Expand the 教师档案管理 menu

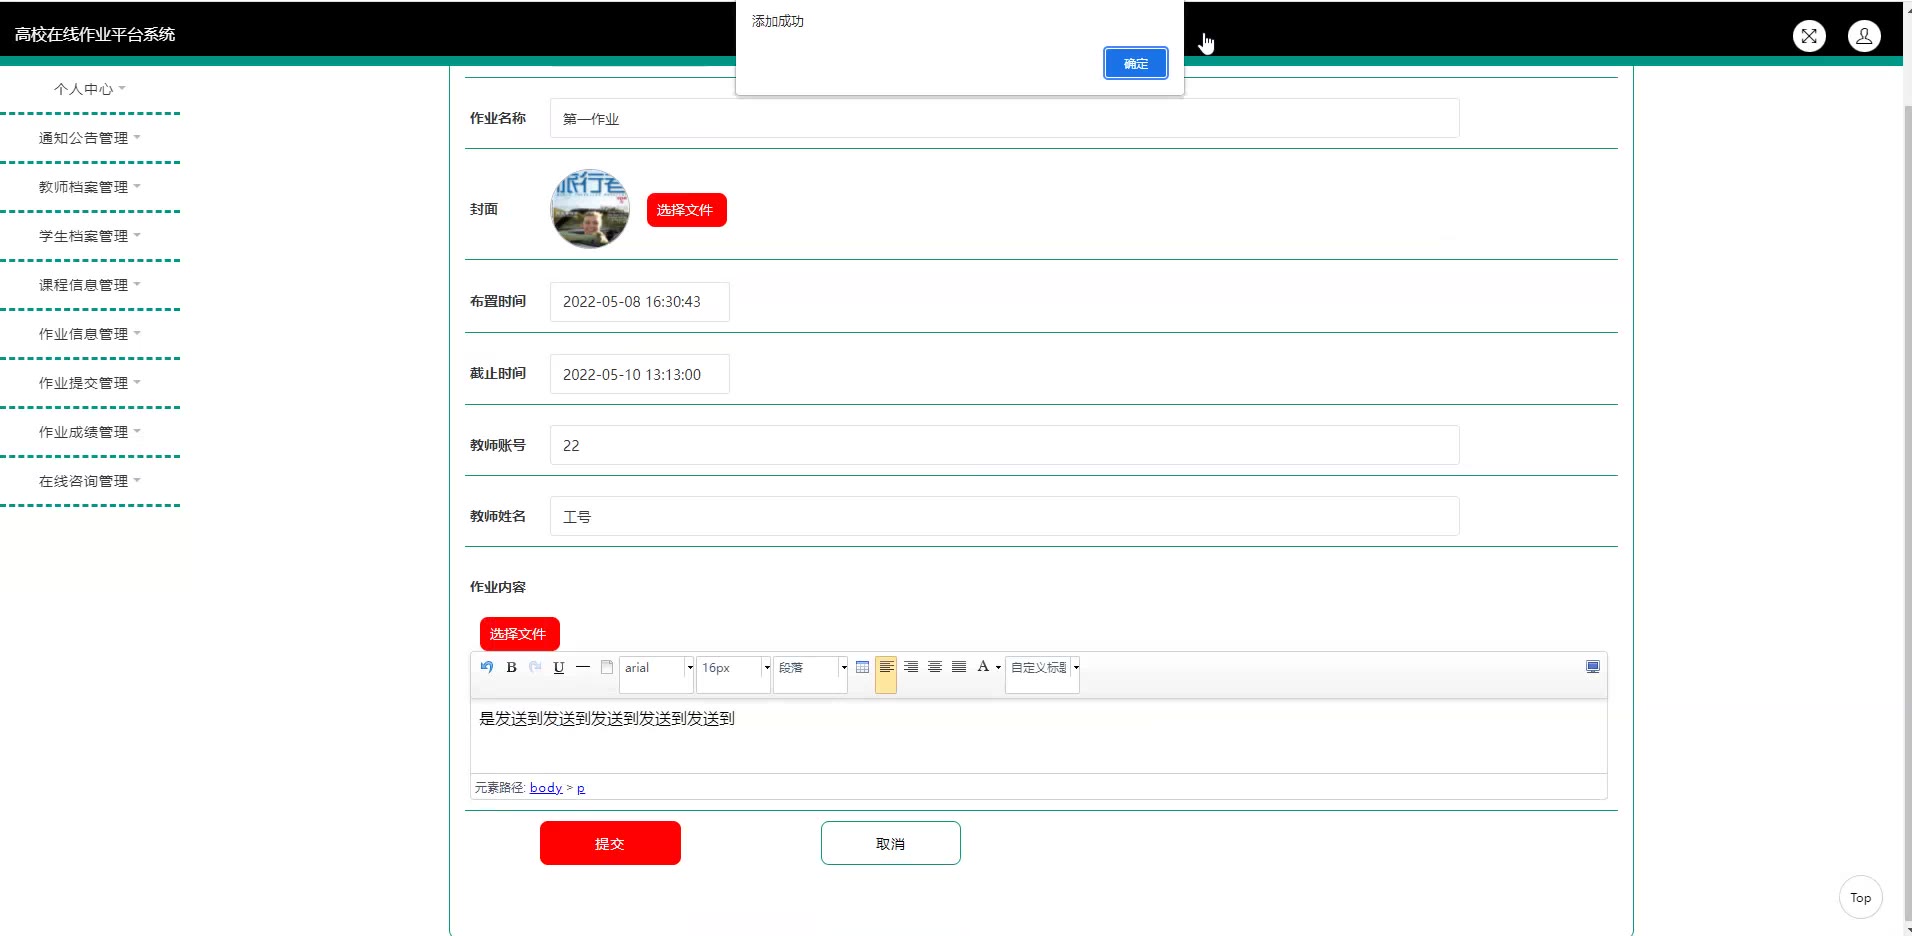[90, 187]
